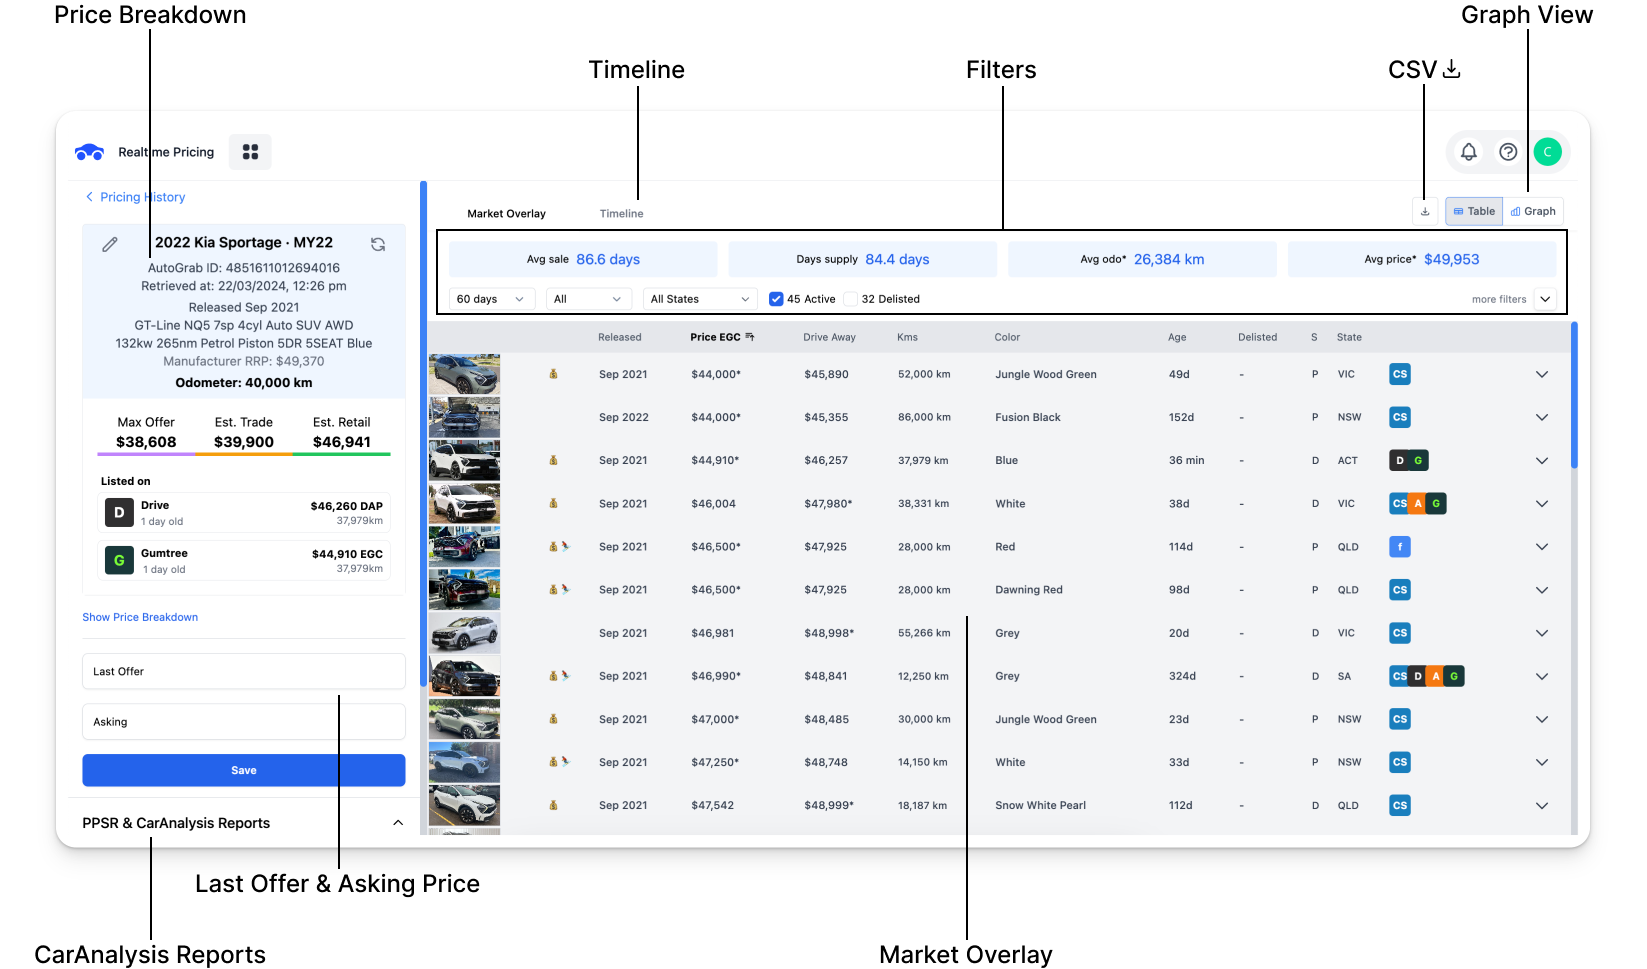Click D badge on the ACT row
This screenshot has height=969, width=1647.
click(x=1400, y=461)
